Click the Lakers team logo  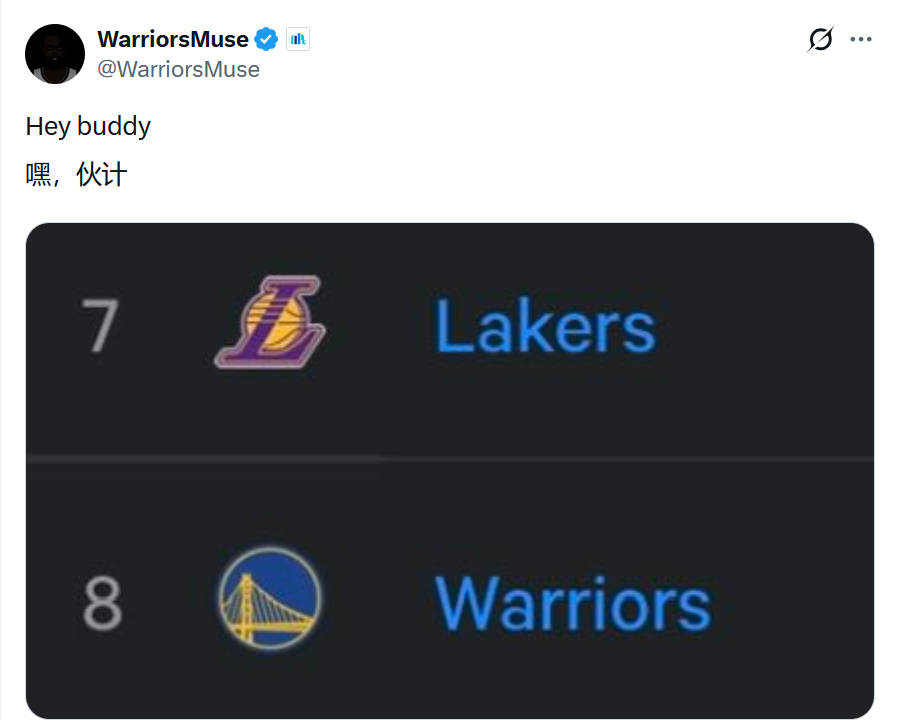coord(270,322)
